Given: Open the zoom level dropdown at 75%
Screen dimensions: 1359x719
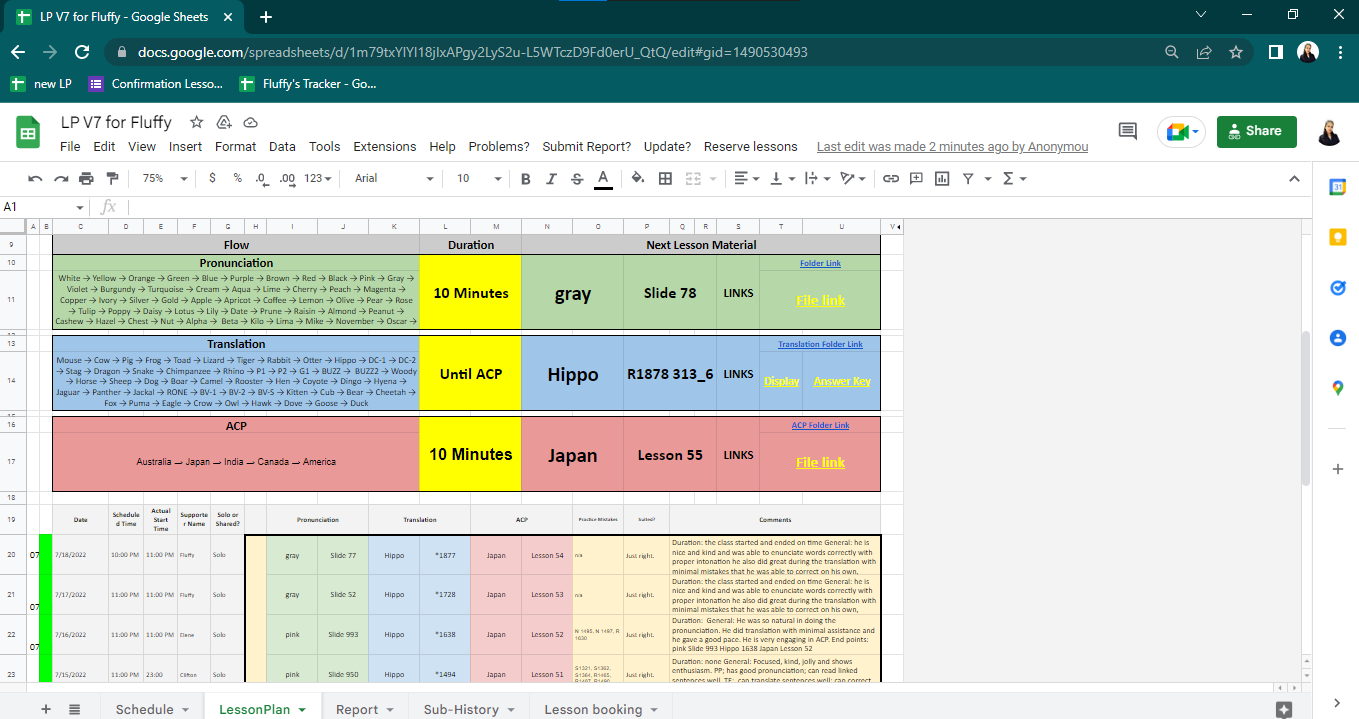Looking at the screenshot, I should (165, 178).
